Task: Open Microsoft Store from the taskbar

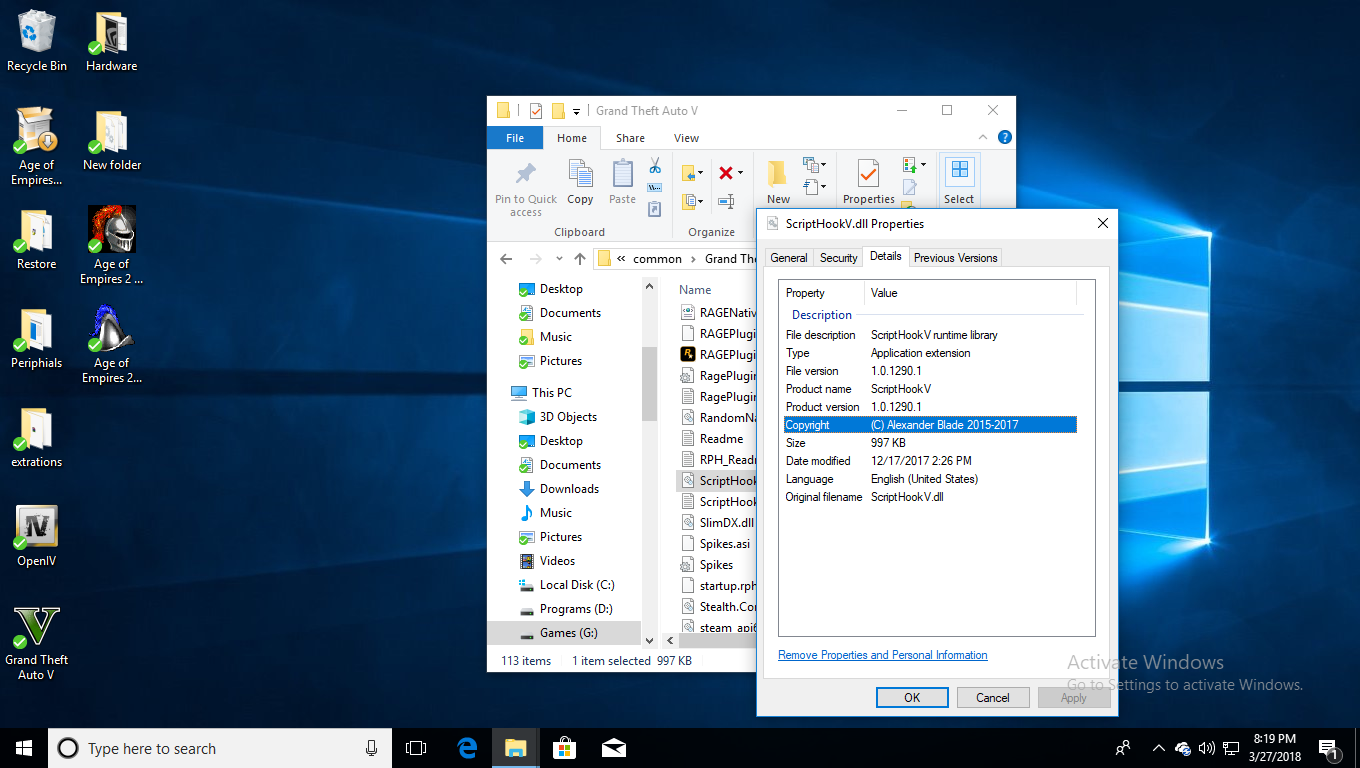Action: click(x=565, y=748)
